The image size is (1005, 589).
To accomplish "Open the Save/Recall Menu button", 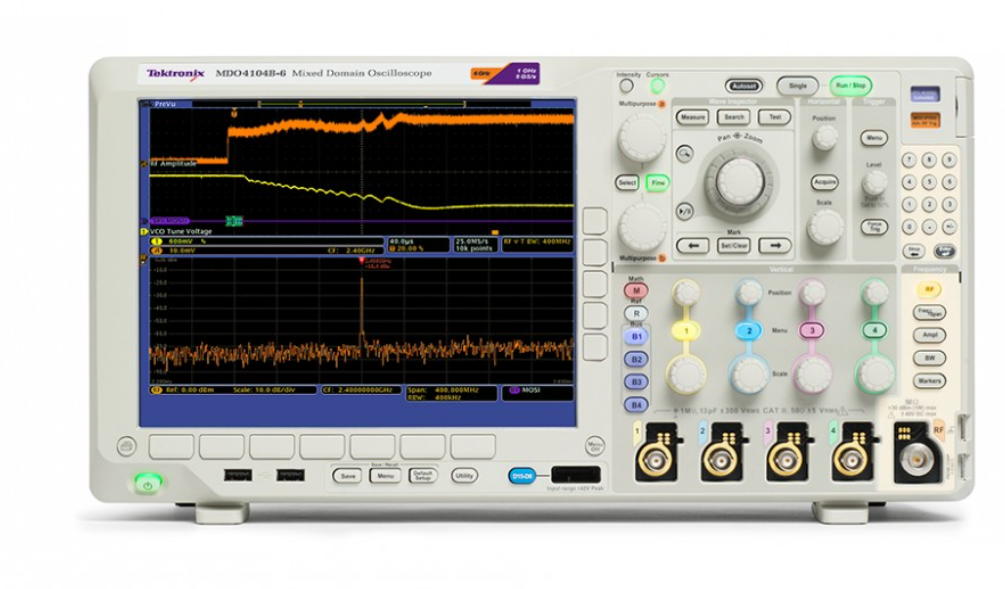I will click(385, 476).
